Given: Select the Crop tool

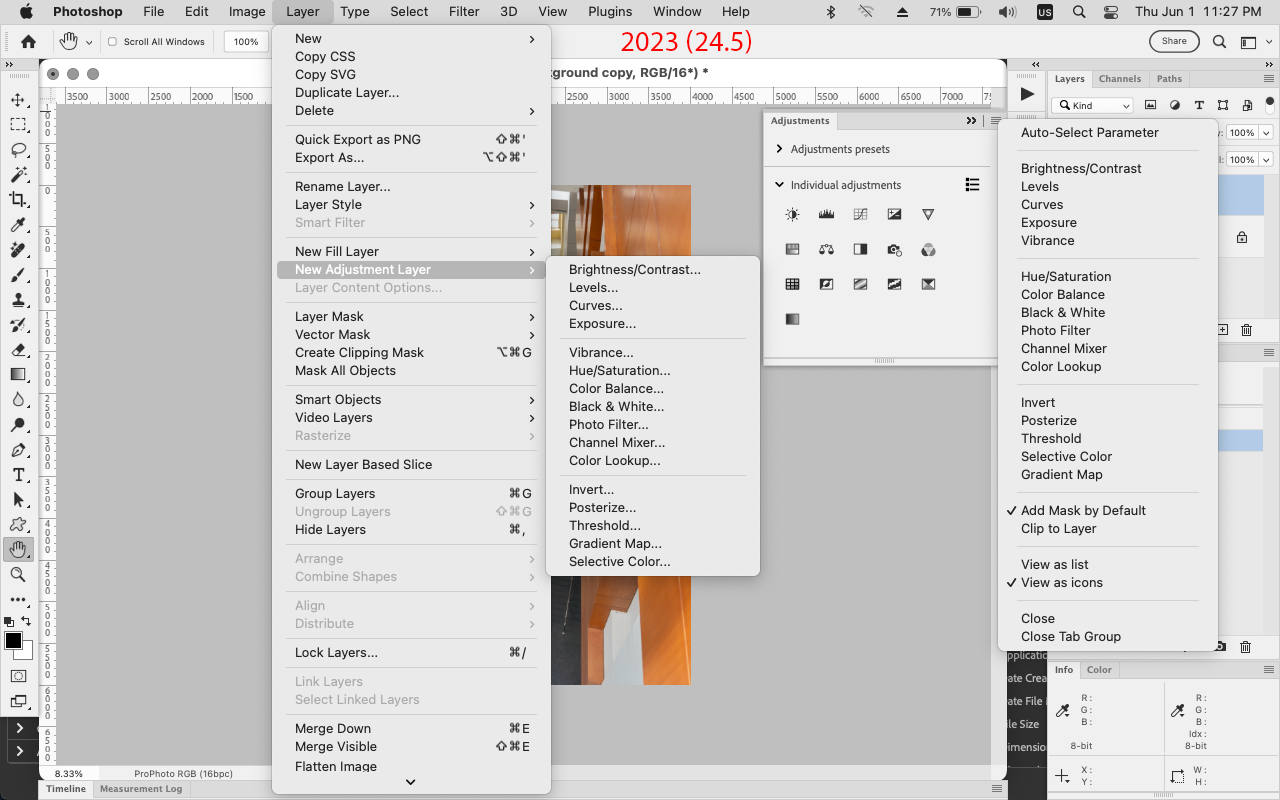Looking at the screenshot, I should (18, 199).
